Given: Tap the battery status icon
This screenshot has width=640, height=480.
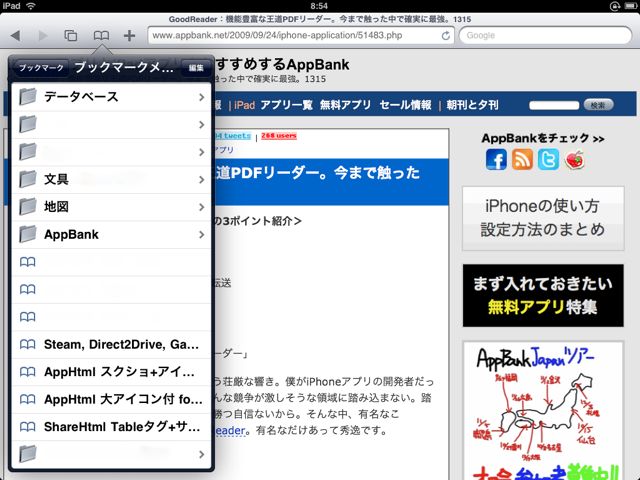Looking at the screenshot, I should coord(630,6).
